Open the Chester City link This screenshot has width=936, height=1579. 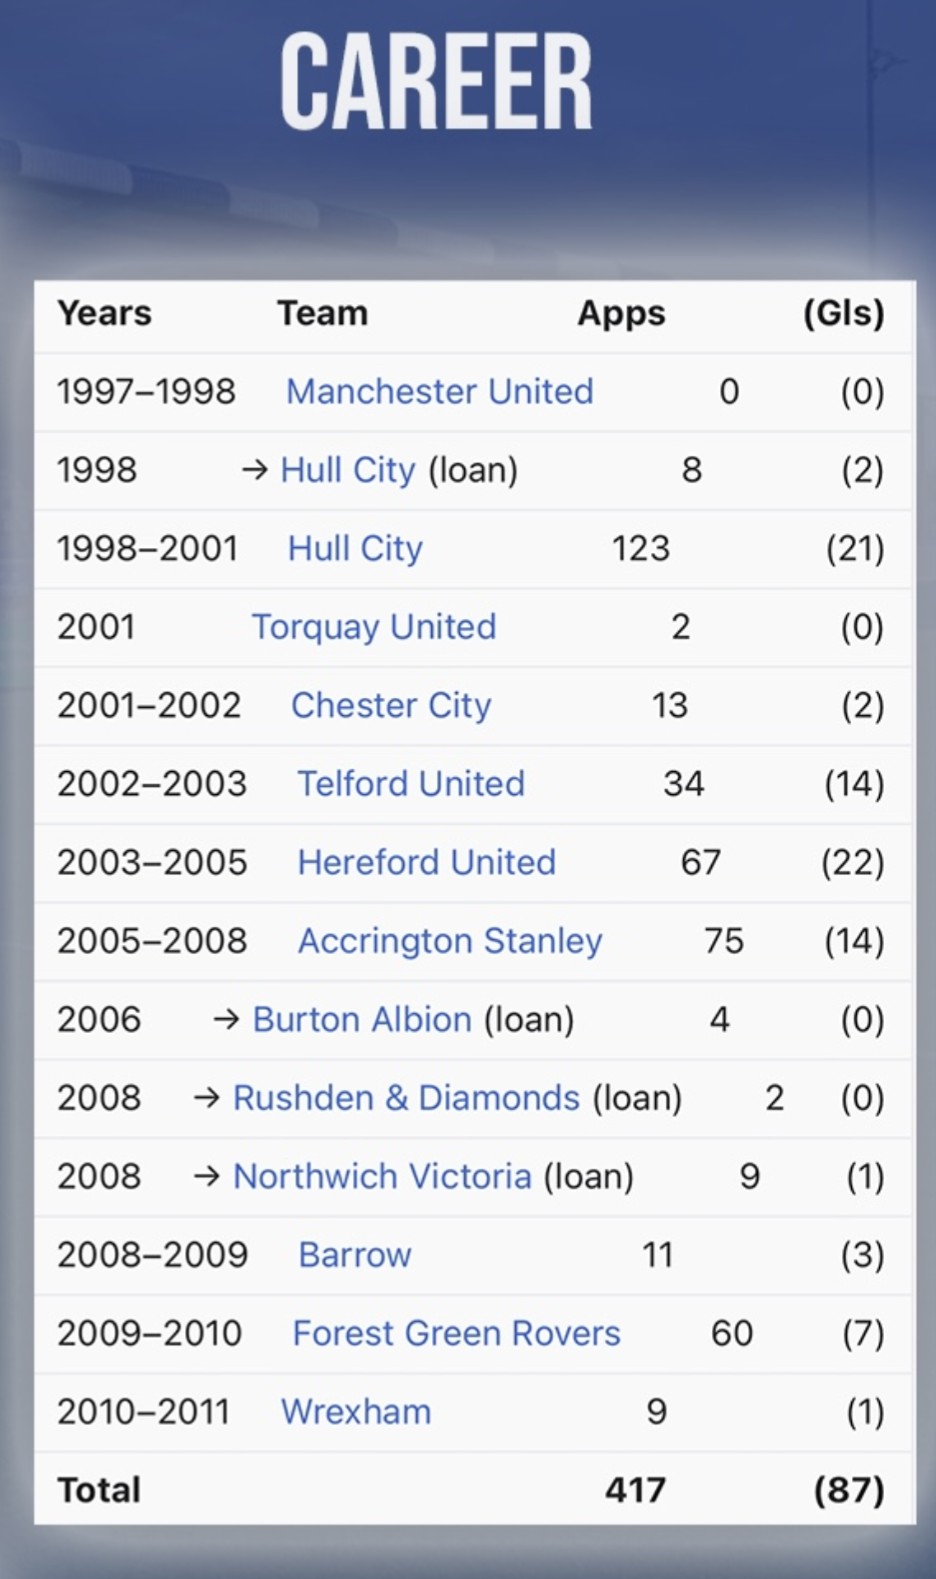pos(391,705)
